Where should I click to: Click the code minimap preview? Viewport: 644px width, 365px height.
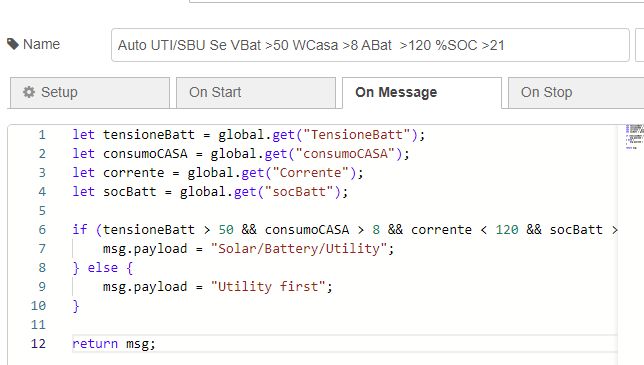[x=634, y=137]
